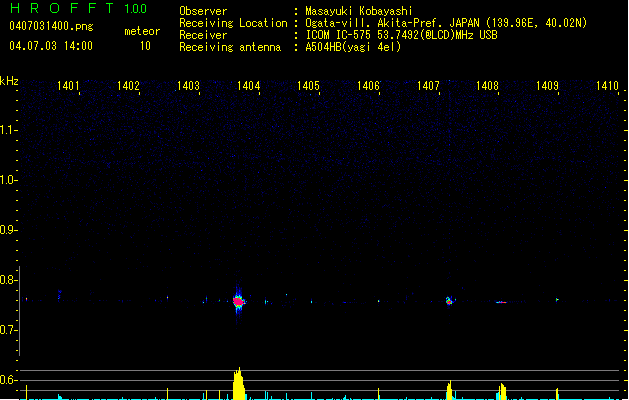This screenshot has height=400, width=629.
Task: Click time tick 1408
Action: 487,86
